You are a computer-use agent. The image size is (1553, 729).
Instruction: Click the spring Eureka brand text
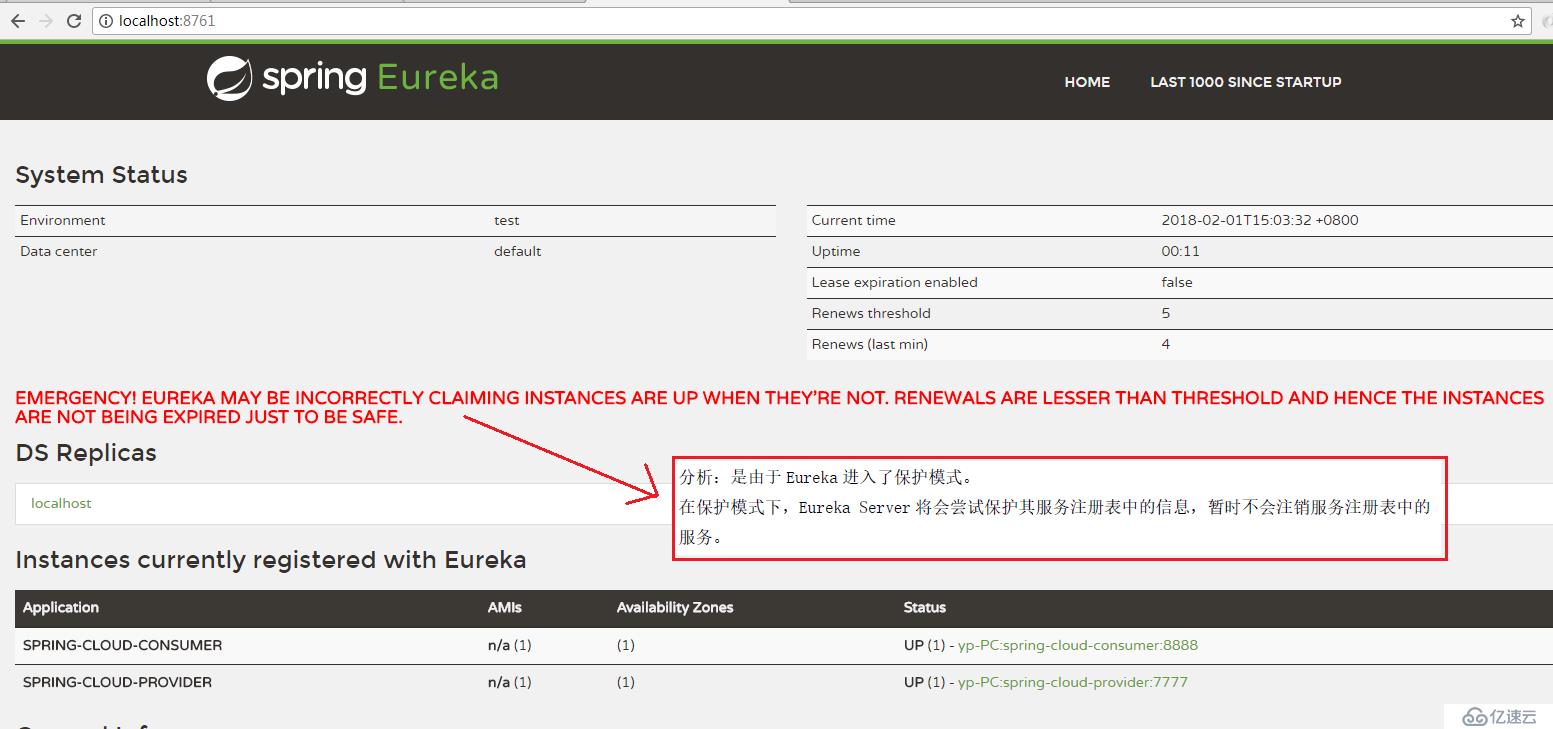pos(380,78)
